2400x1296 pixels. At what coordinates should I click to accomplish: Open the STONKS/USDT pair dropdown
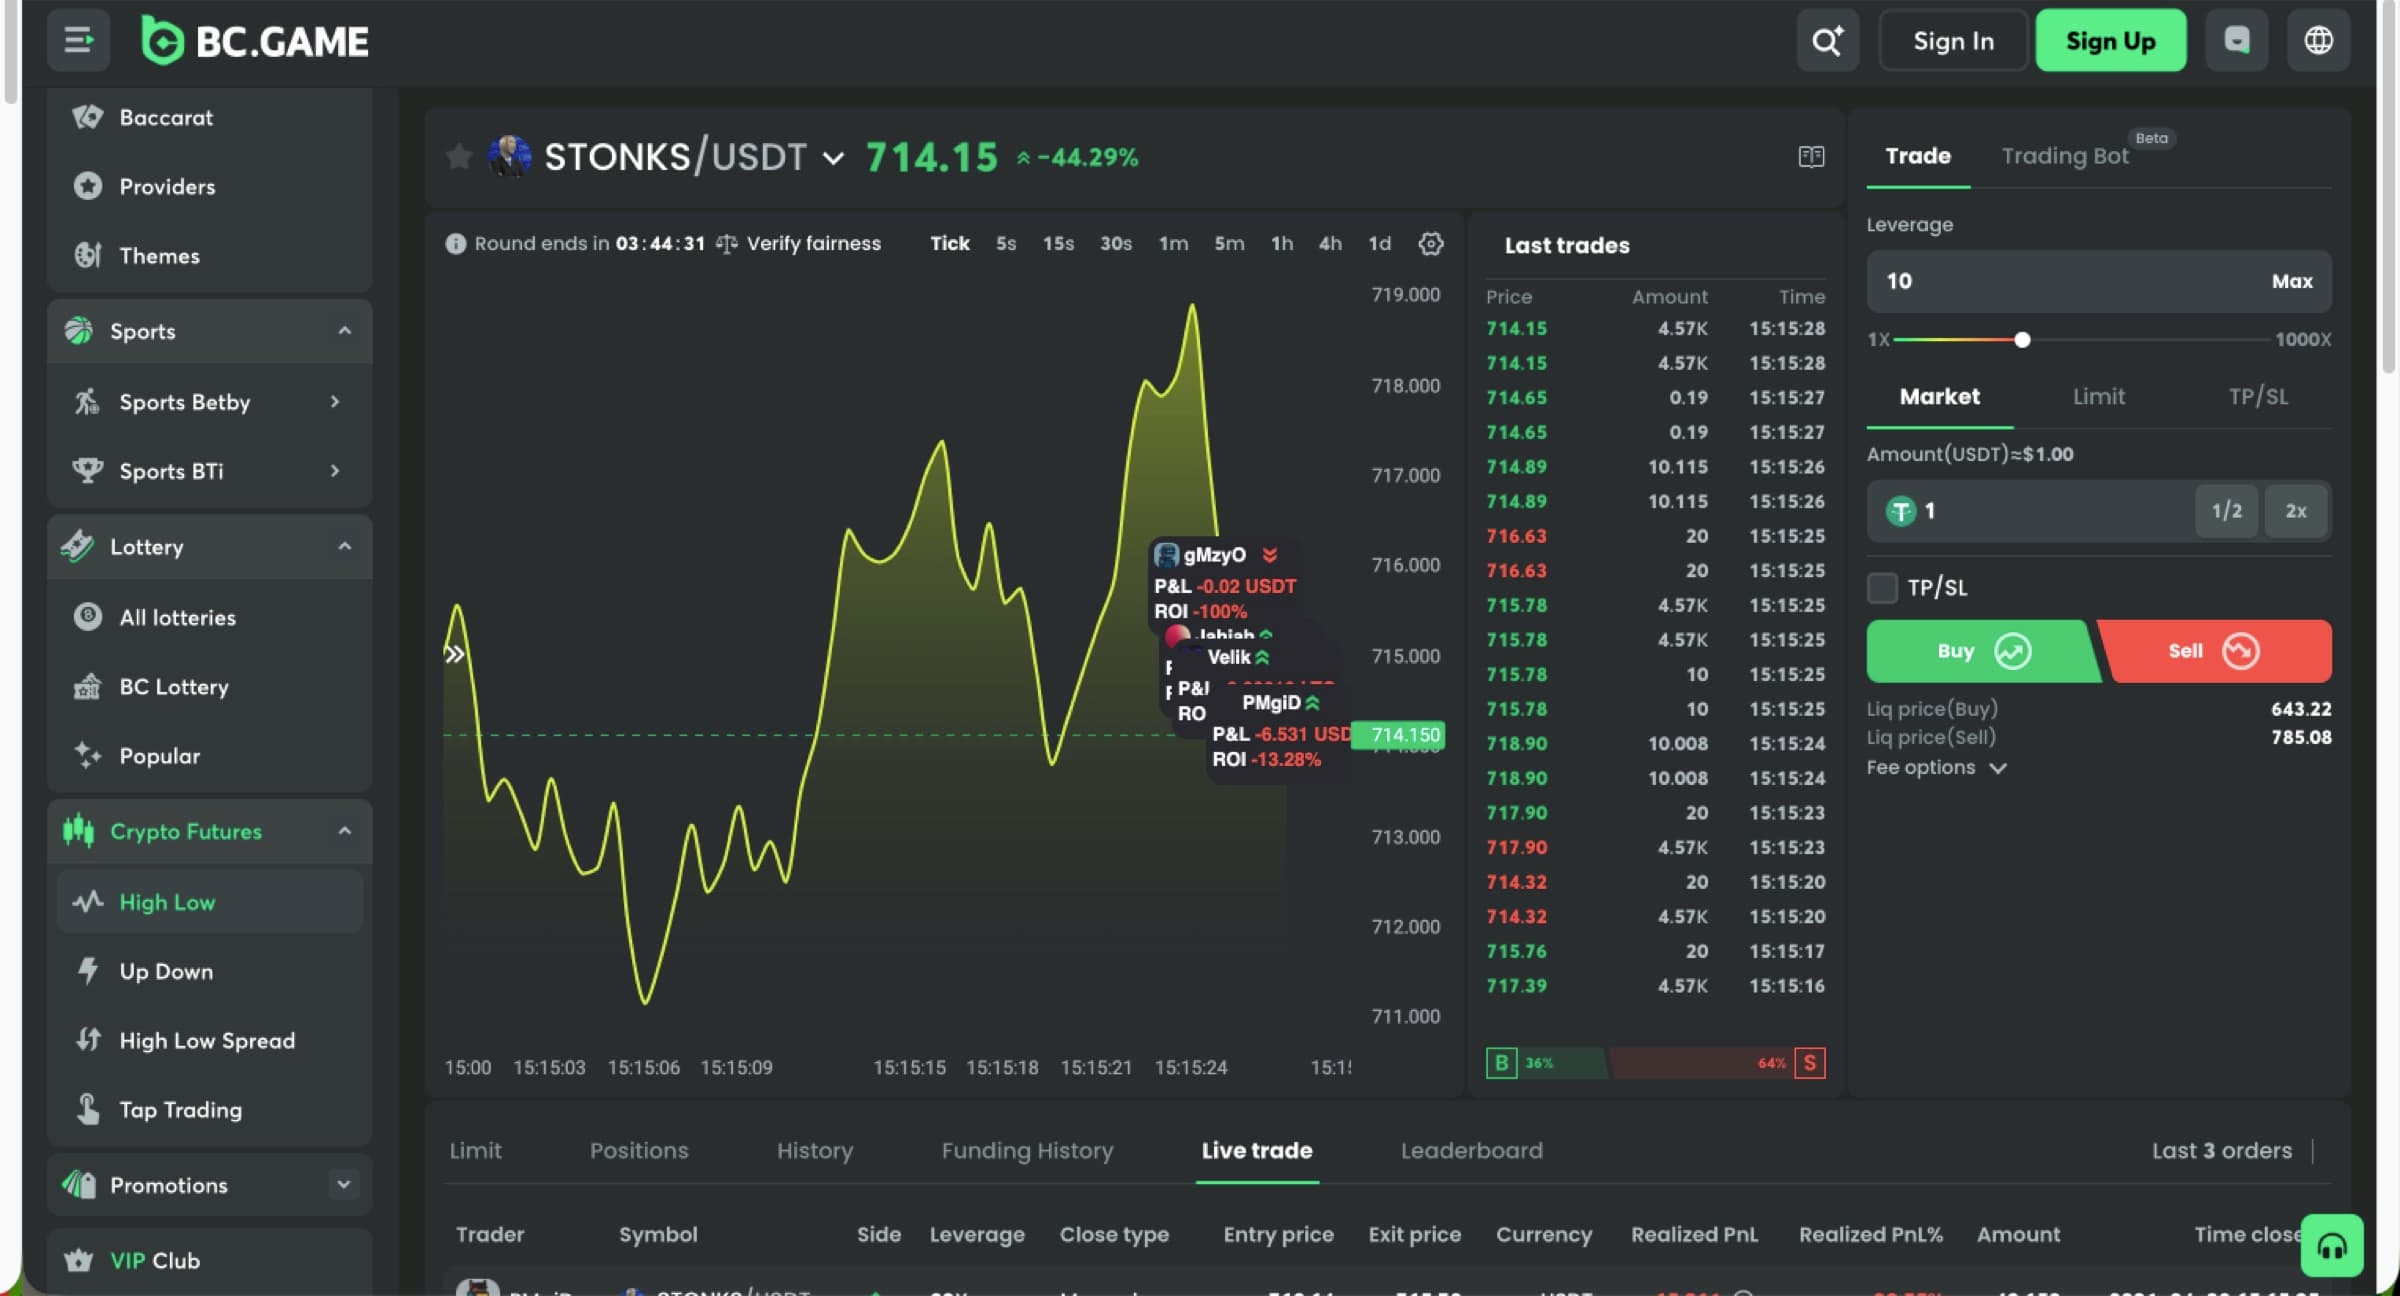tap(833, 158)
